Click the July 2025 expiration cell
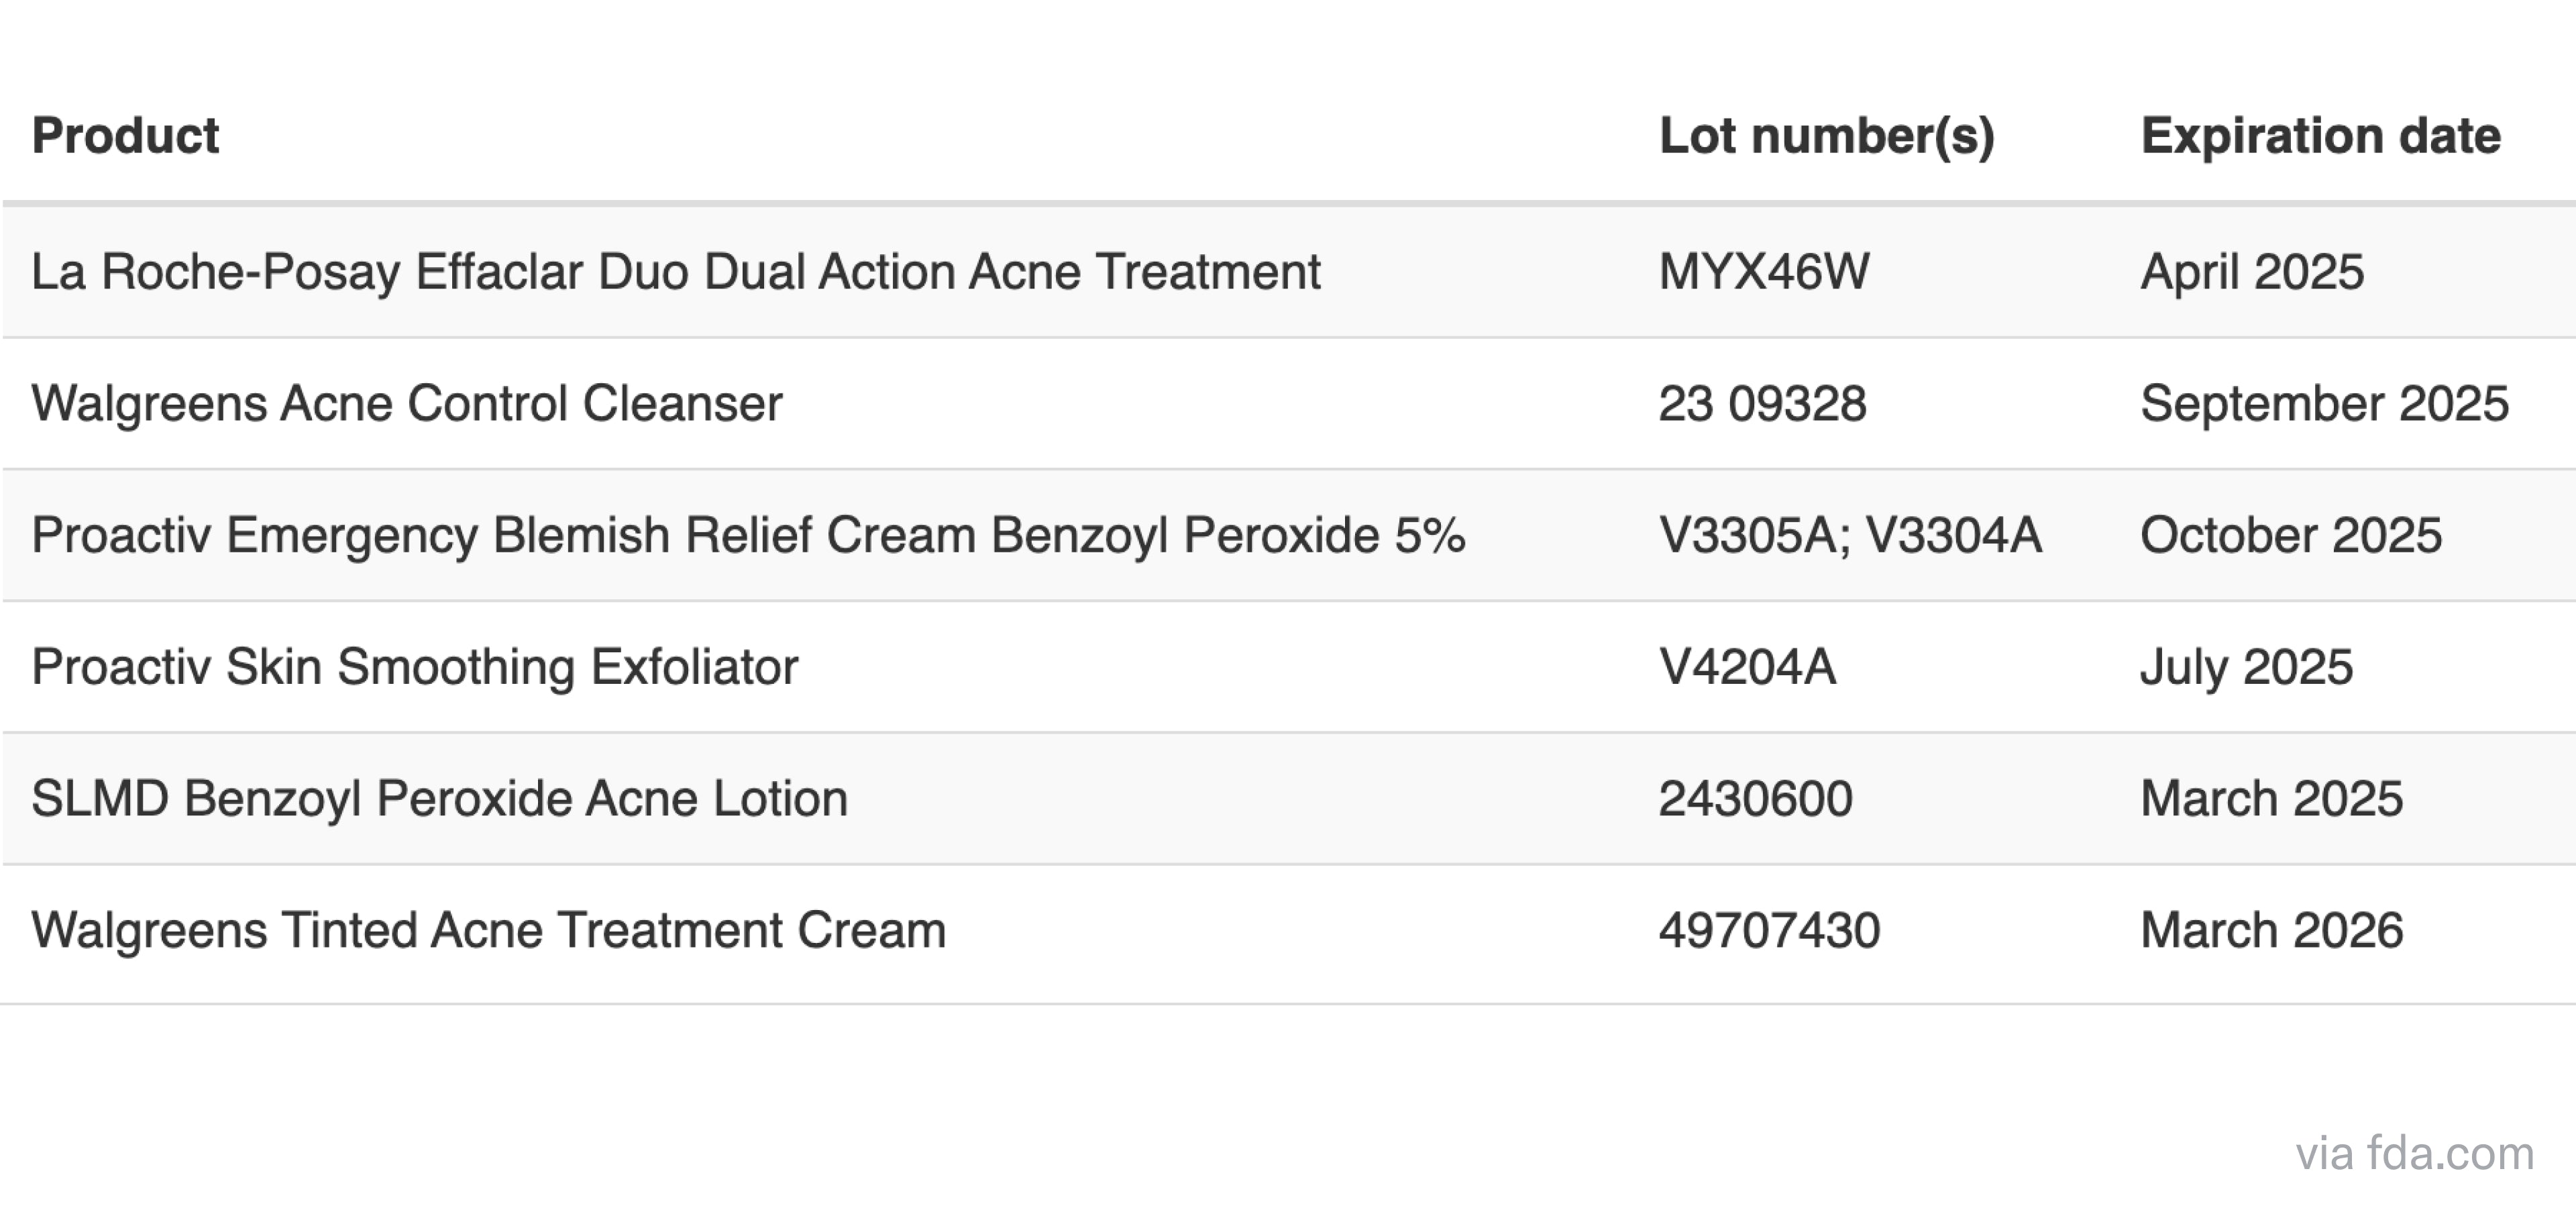 point(2246,667)
